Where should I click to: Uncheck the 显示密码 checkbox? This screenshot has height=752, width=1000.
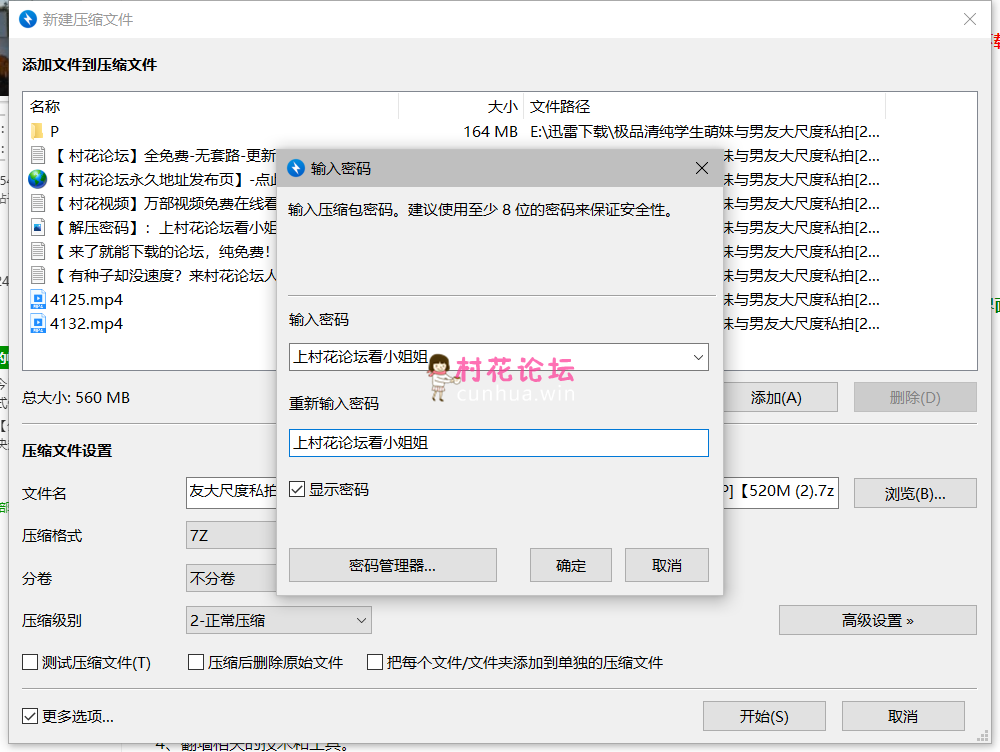(x=297, y=489)
